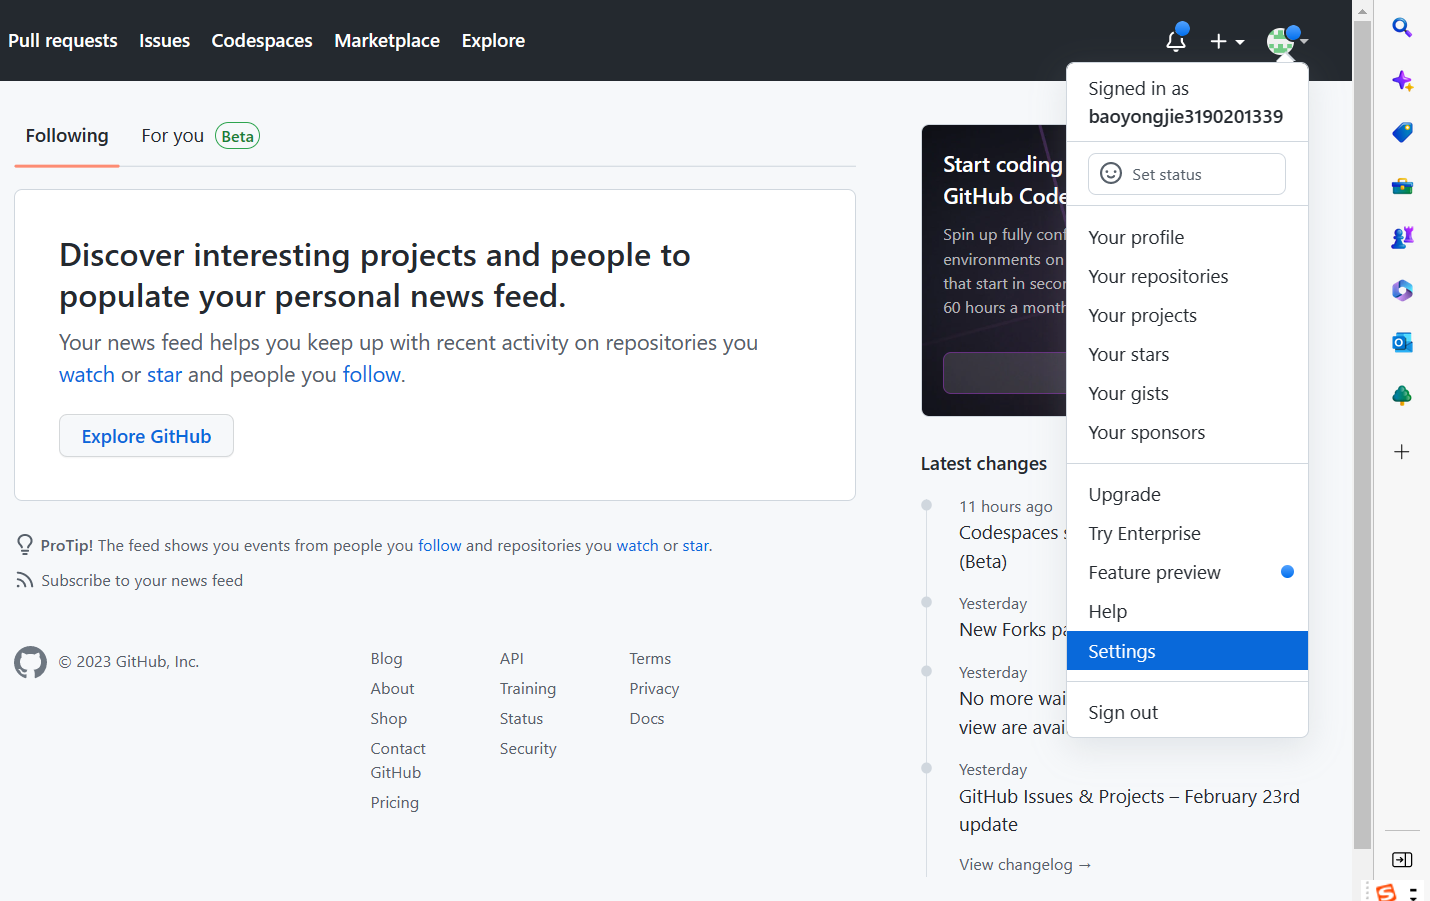
Task: Open Subscribe to your news feed link
Action: tap(141, 581)
